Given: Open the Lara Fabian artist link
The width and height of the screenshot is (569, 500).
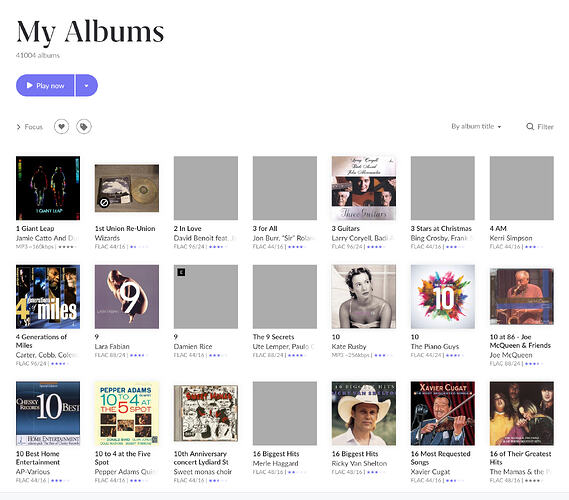Looking at the screenshot, I should [112, 347].
